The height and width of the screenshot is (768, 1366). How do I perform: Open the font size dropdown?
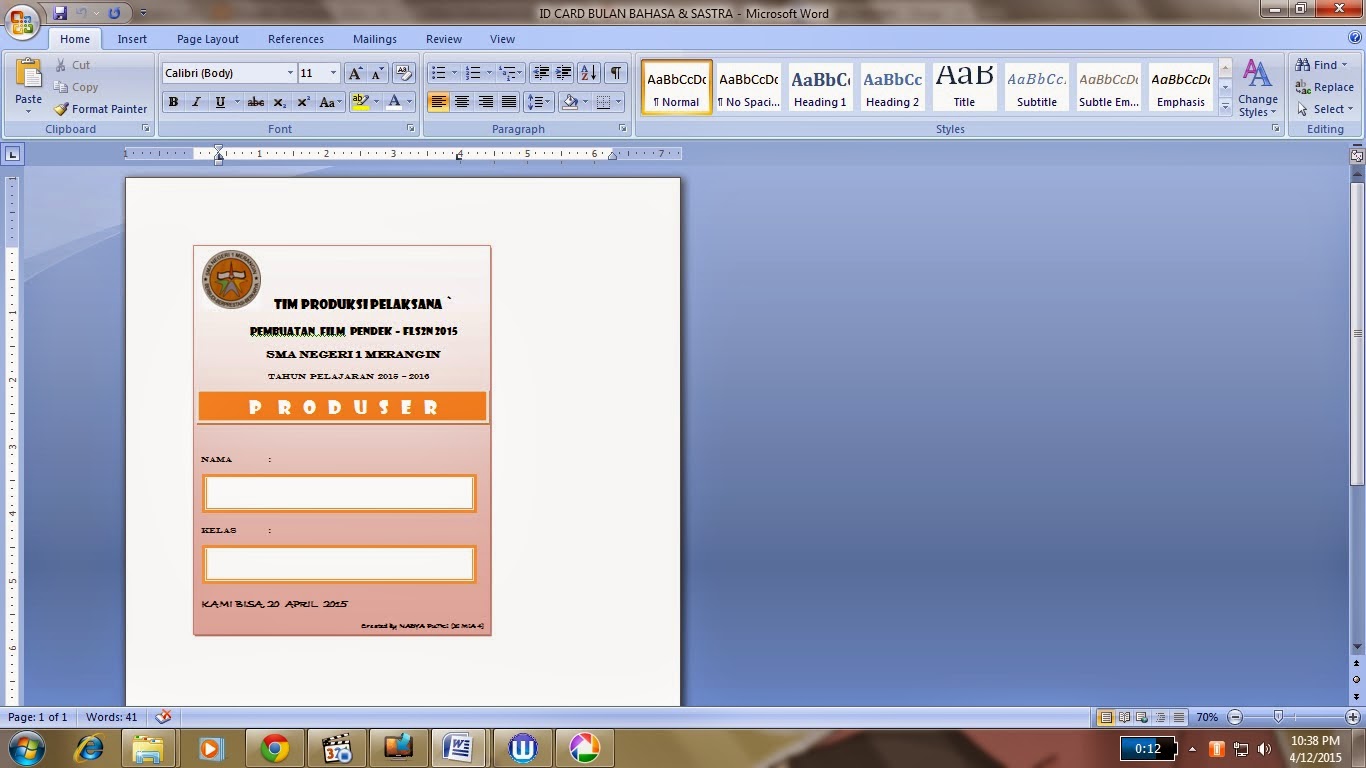tap(333, 73)
